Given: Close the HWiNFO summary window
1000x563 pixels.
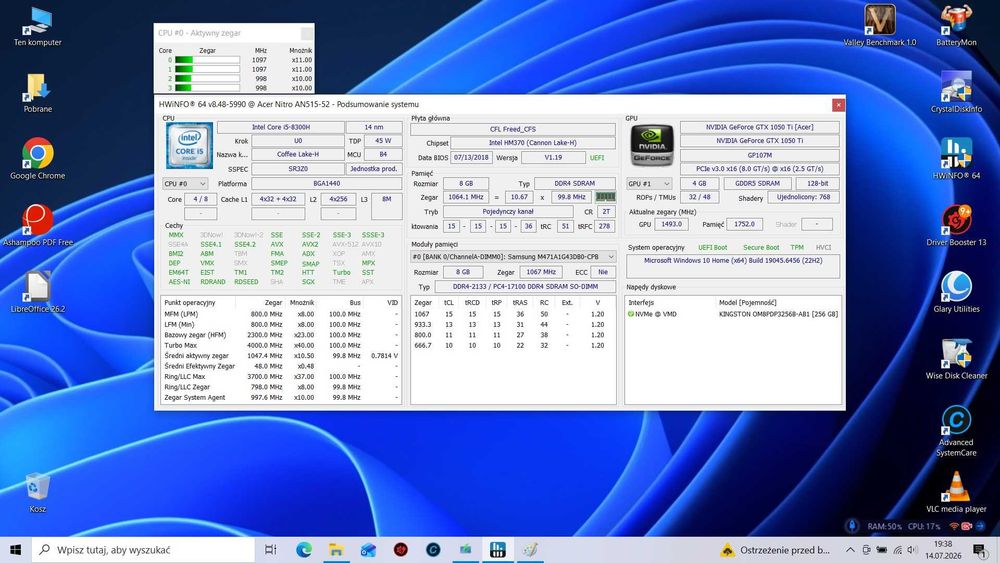Looking at the screenshot, I should [838, 105].
